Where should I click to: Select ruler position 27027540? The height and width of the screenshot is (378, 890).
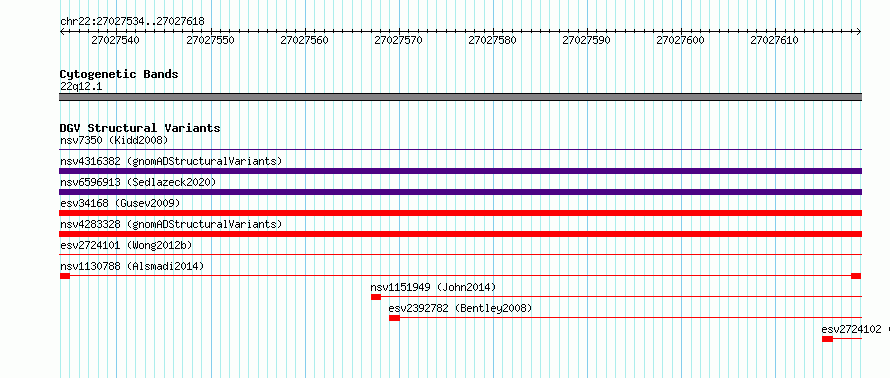[115, 40]
